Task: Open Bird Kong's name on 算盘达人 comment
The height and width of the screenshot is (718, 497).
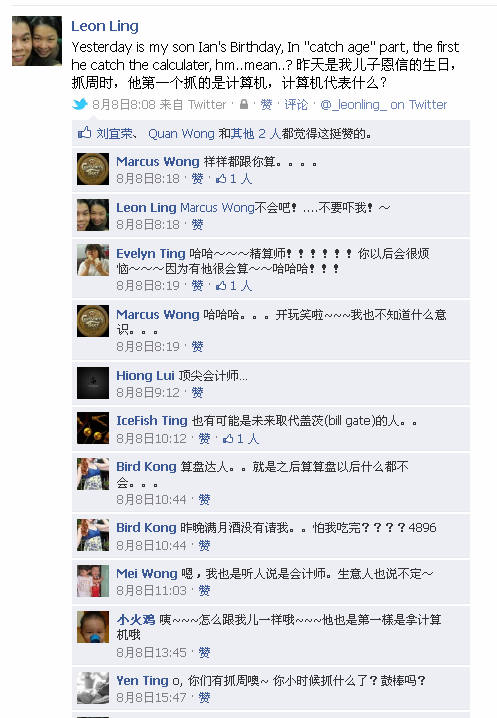Action: click(x=146, y=467)
